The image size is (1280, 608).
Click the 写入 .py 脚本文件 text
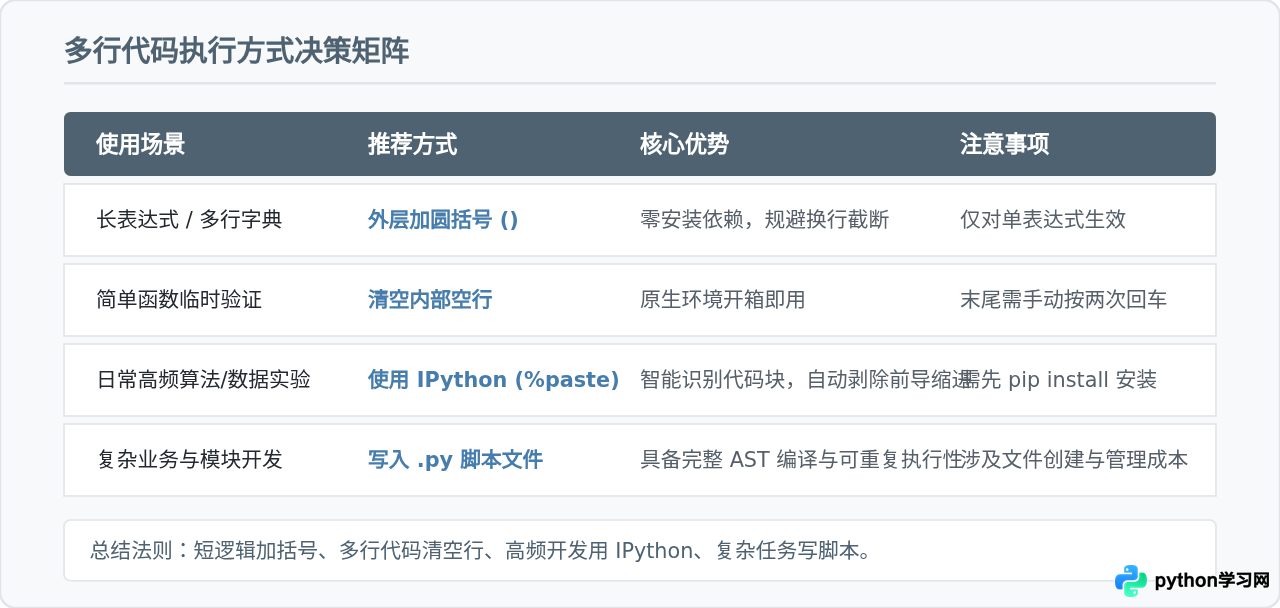[x=456, y=459]
